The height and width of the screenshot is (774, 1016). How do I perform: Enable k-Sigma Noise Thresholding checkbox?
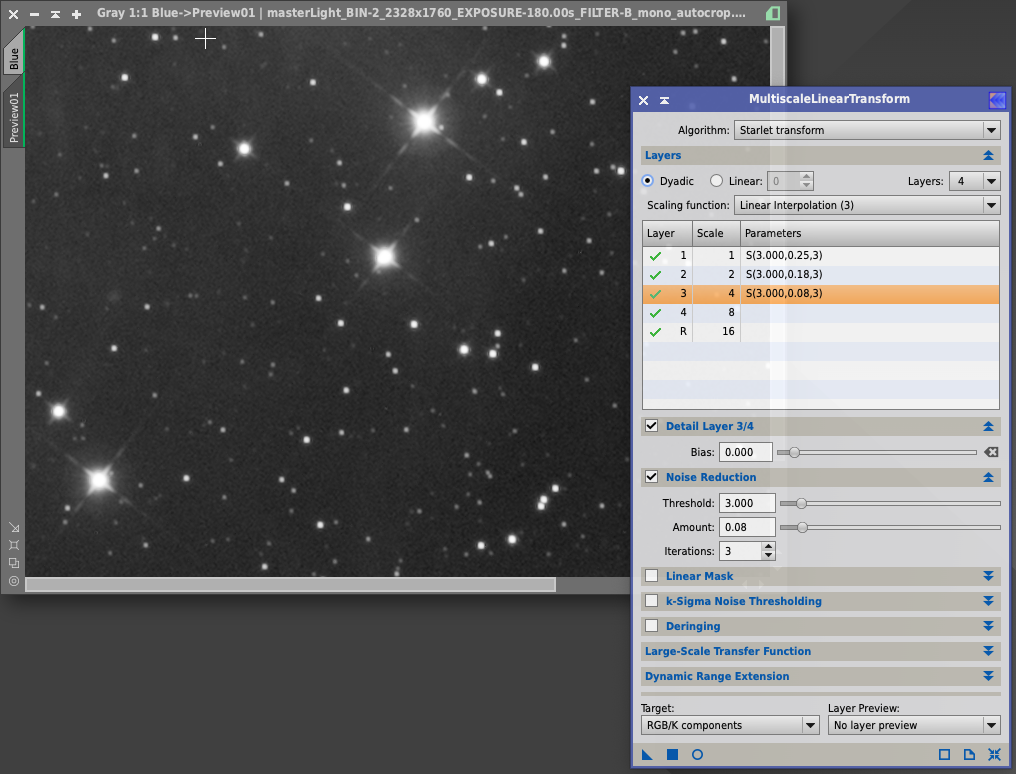coord(652,601)
